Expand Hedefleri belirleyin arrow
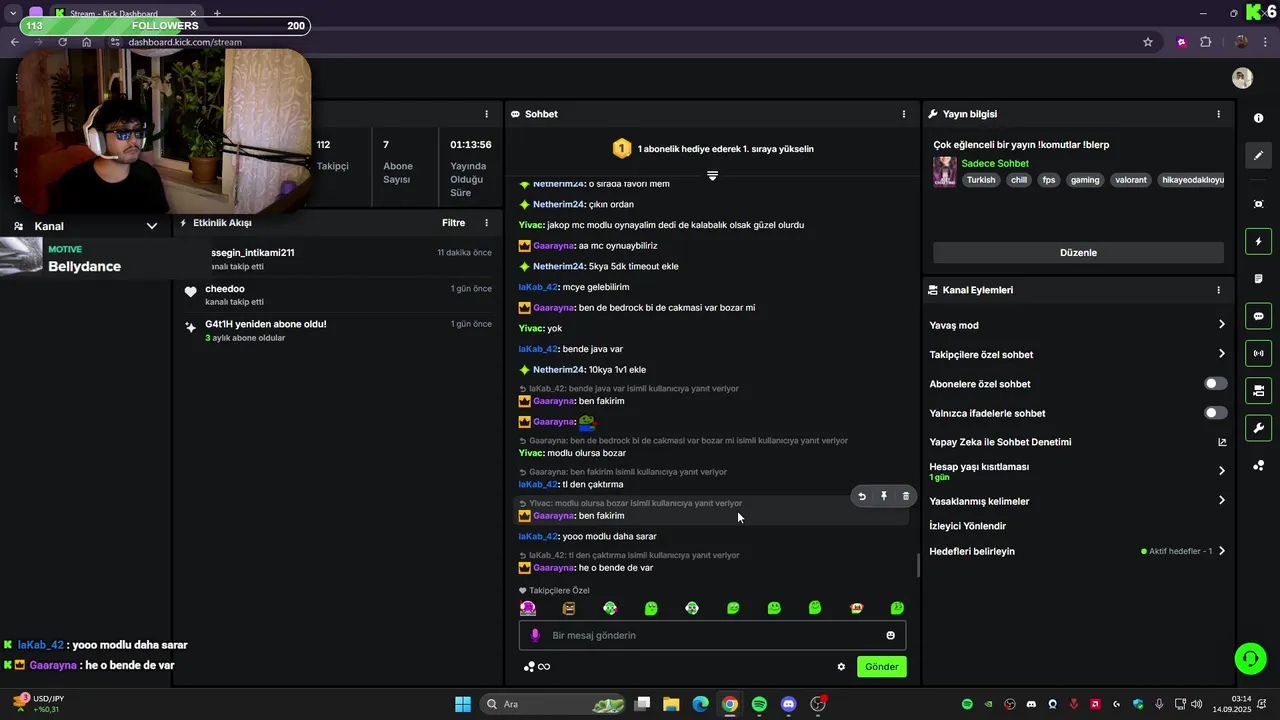Screen dimensions: 1280x720 tap(1221, 551)
